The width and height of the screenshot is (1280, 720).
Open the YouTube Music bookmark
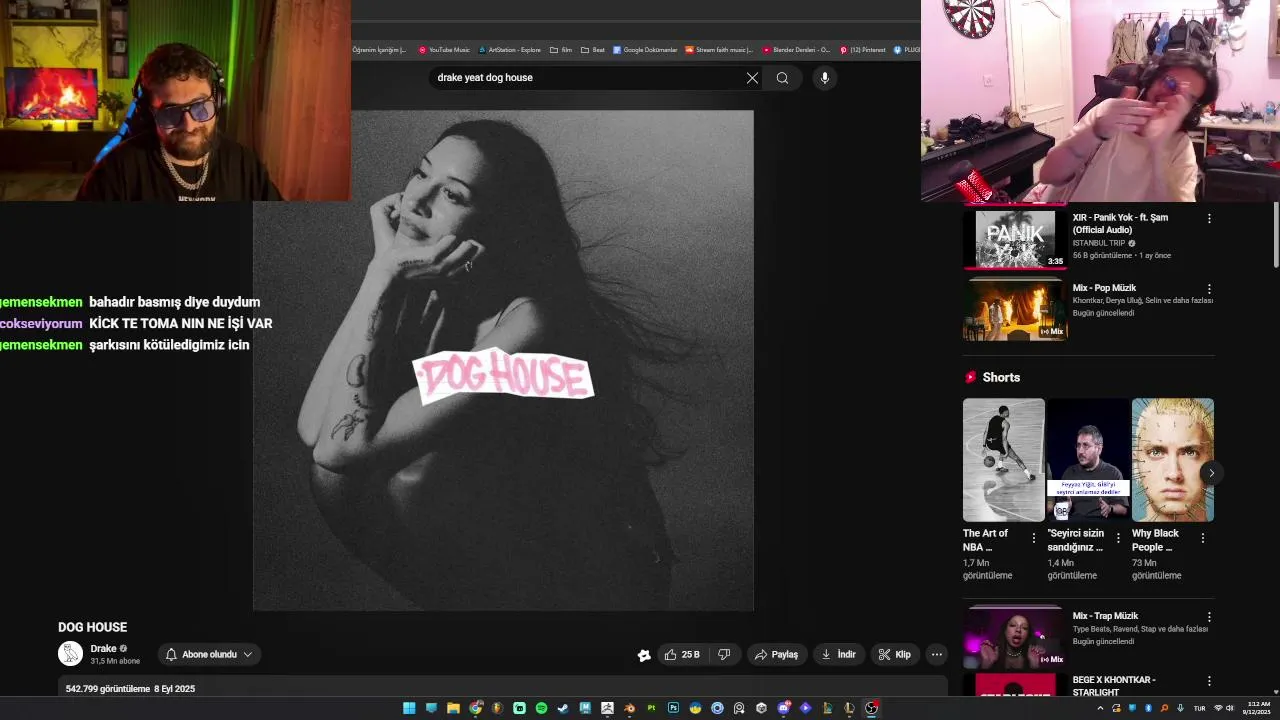(x=444, y=50)
